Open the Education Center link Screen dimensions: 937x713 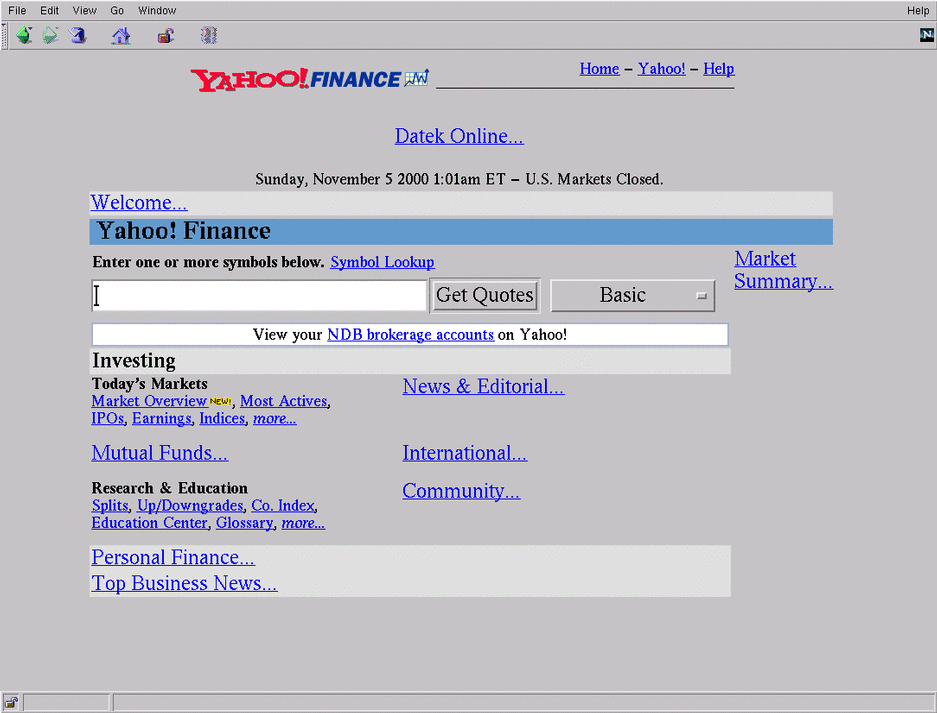click(x=149, y=523)
